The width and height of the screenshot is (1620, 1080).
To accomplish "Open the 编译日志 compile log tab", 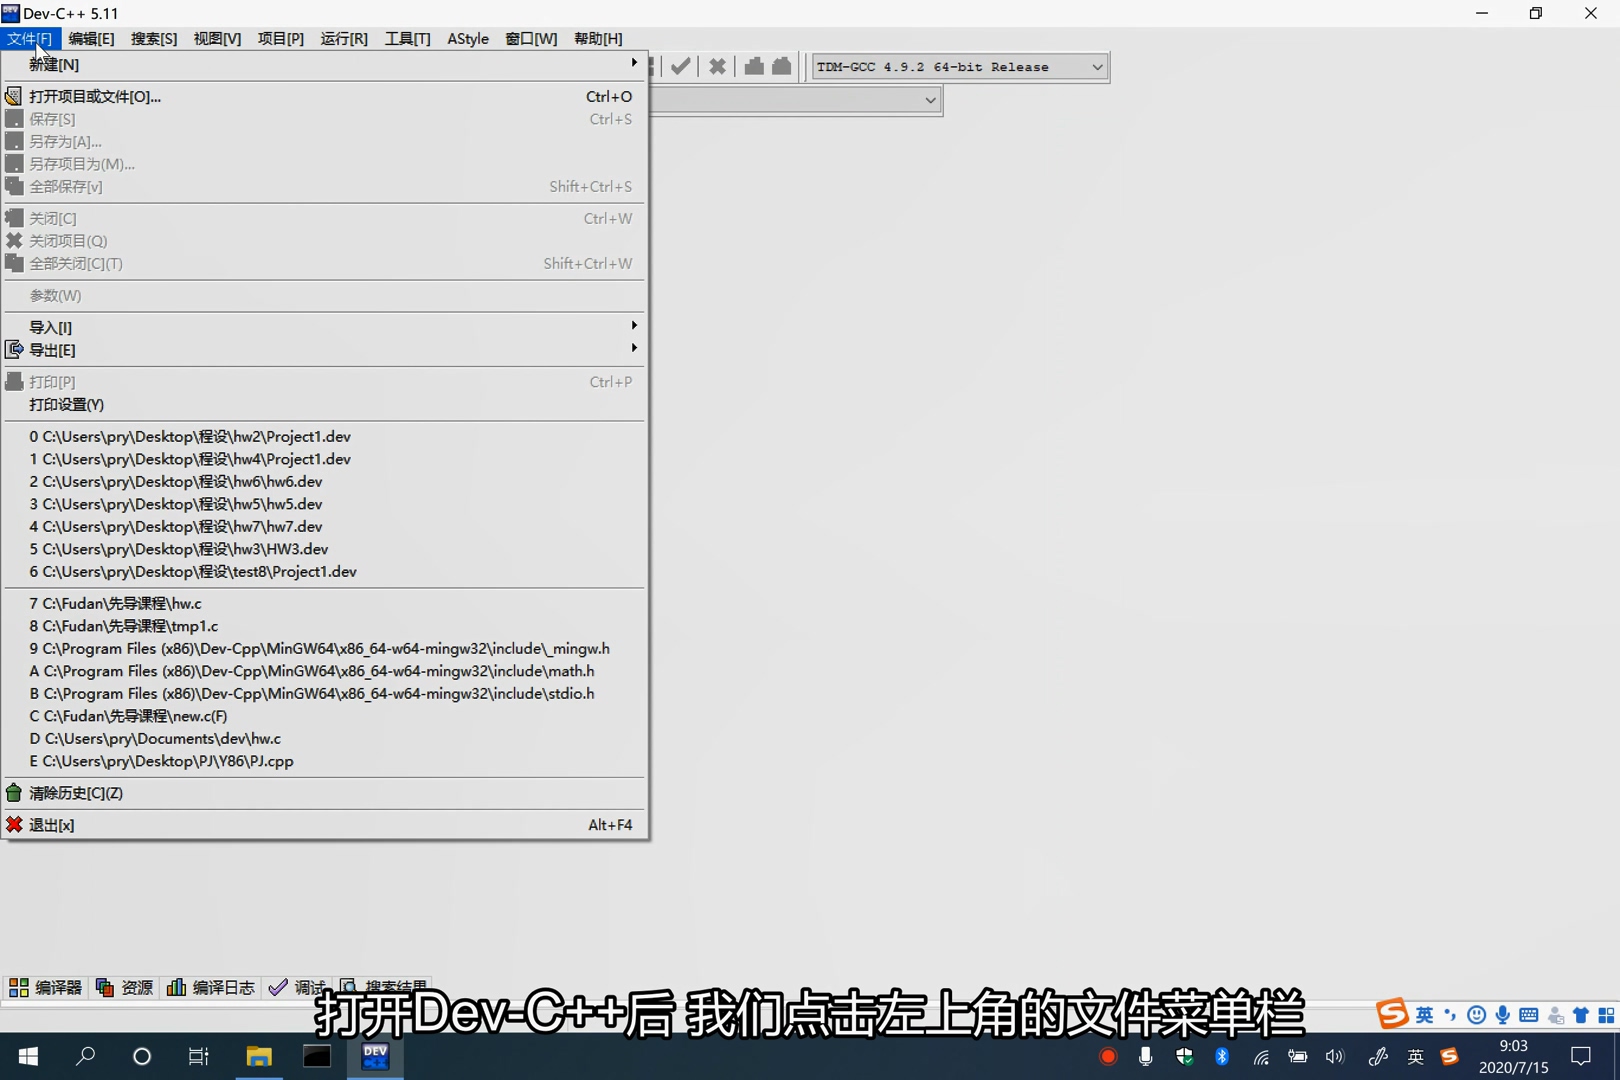I will coord(211,988).
